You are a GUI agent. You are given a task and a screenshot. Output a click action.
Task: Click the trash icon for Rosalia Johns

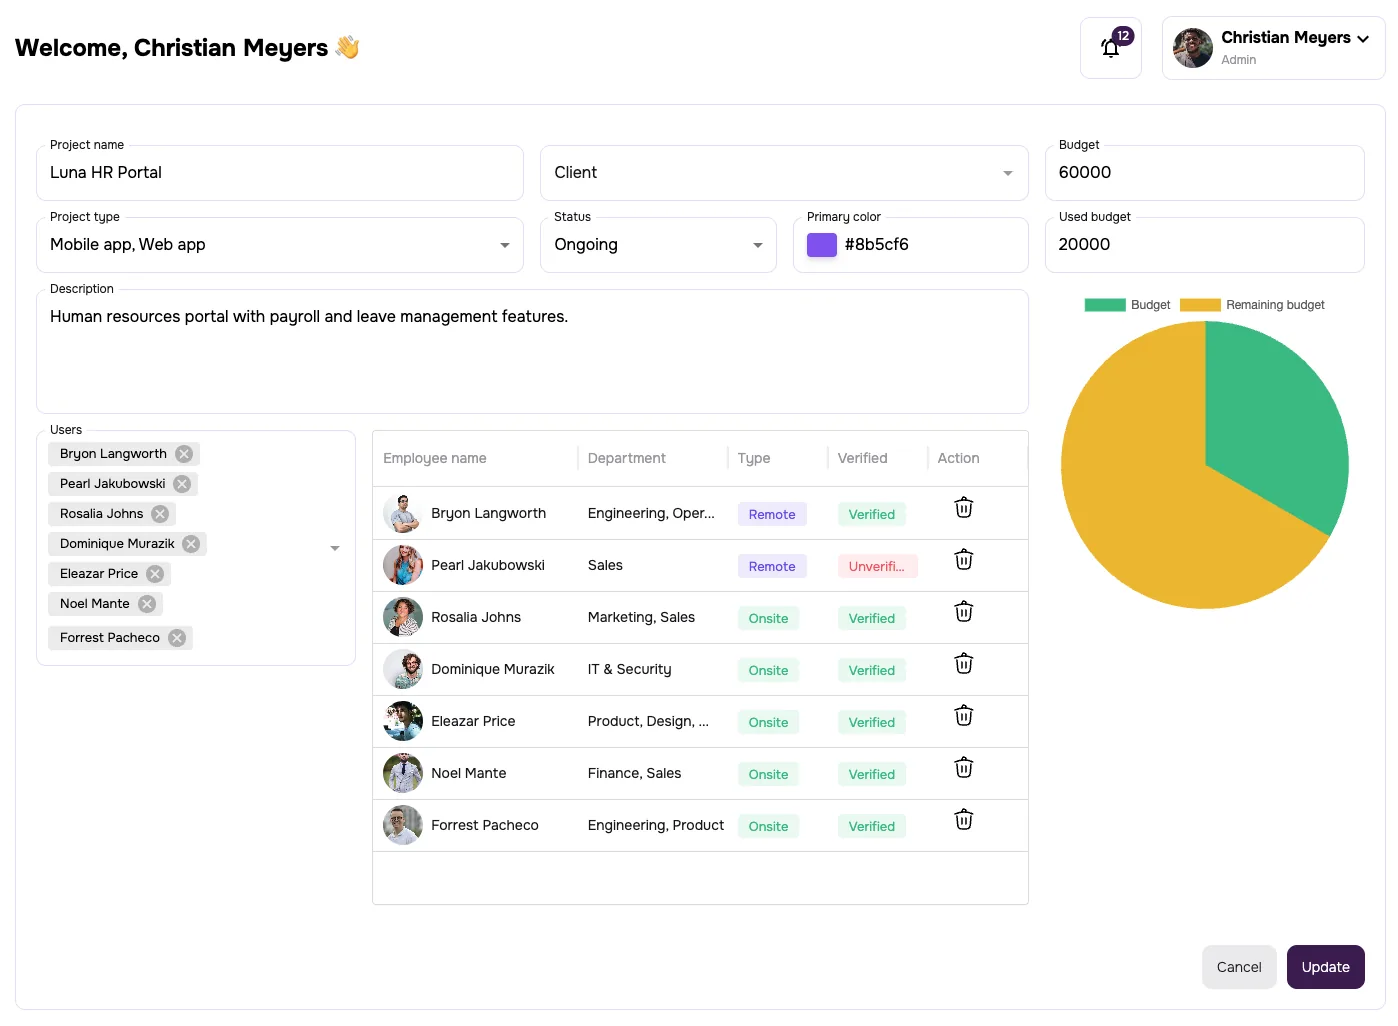tap(963, 611)
